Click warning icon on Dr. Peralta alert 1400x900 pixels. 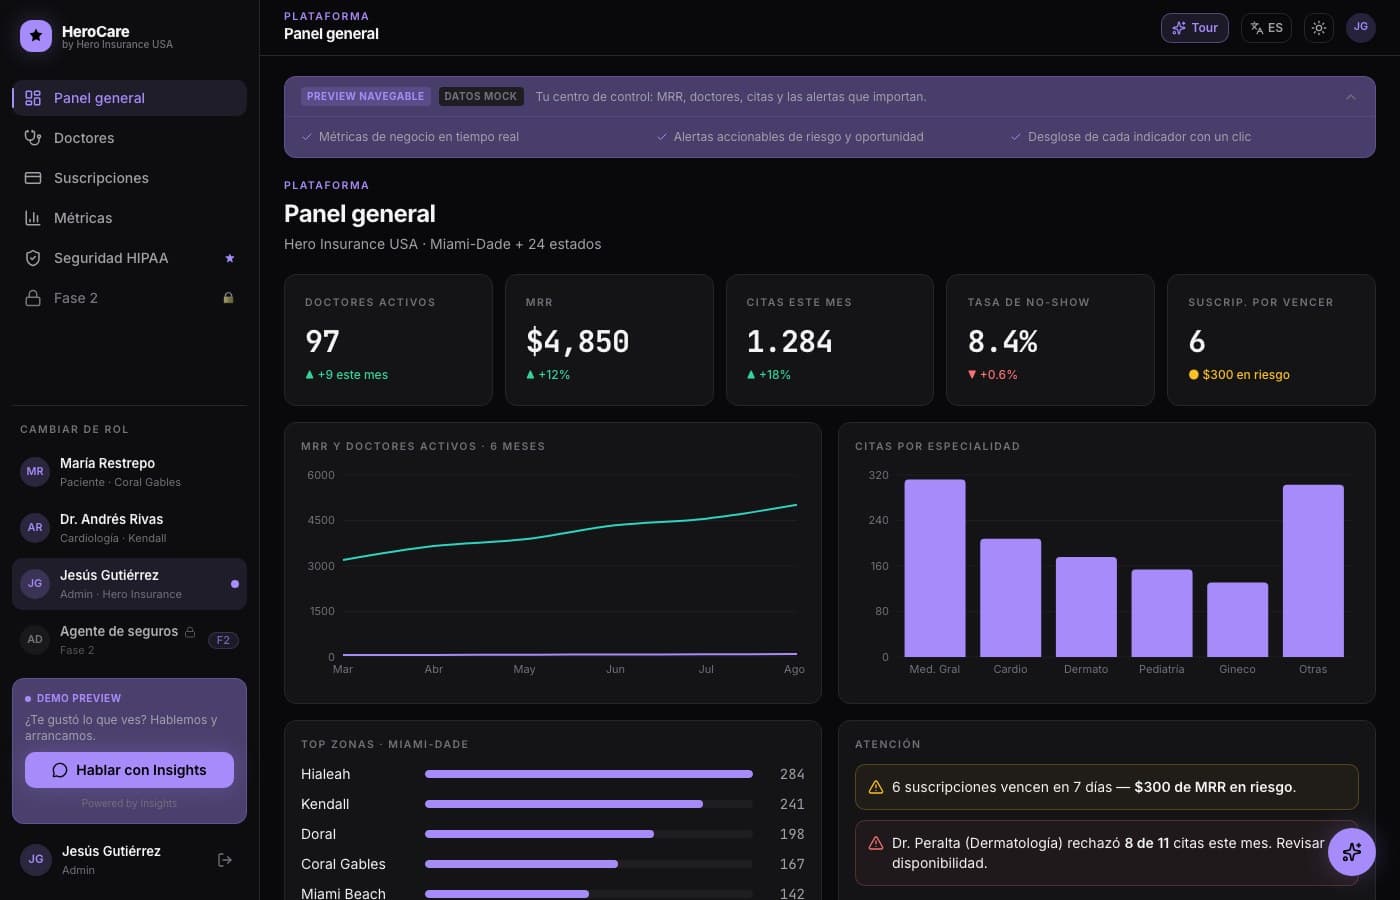[876, 843]
